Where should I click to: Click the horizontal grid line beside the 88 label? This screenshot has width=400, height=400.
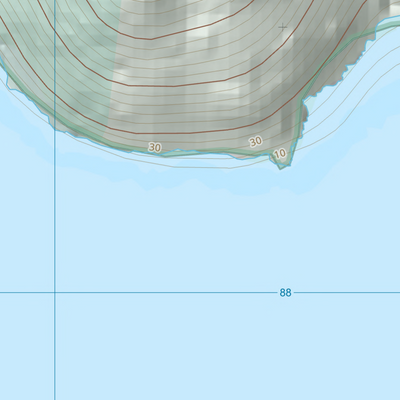click(167, 292)
